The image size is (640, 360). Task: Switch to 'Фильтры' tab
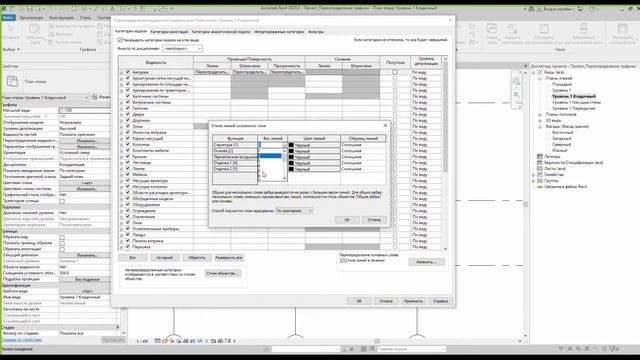tap(316, 31)
